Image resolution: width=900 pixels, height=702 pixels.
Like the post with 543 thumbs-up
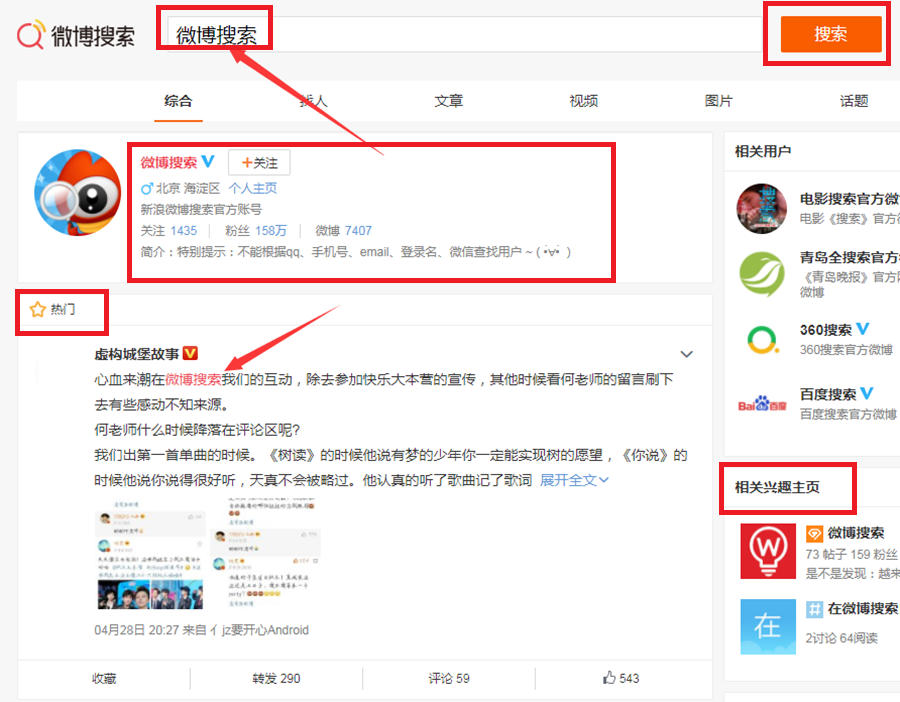(x=621, y=678)
